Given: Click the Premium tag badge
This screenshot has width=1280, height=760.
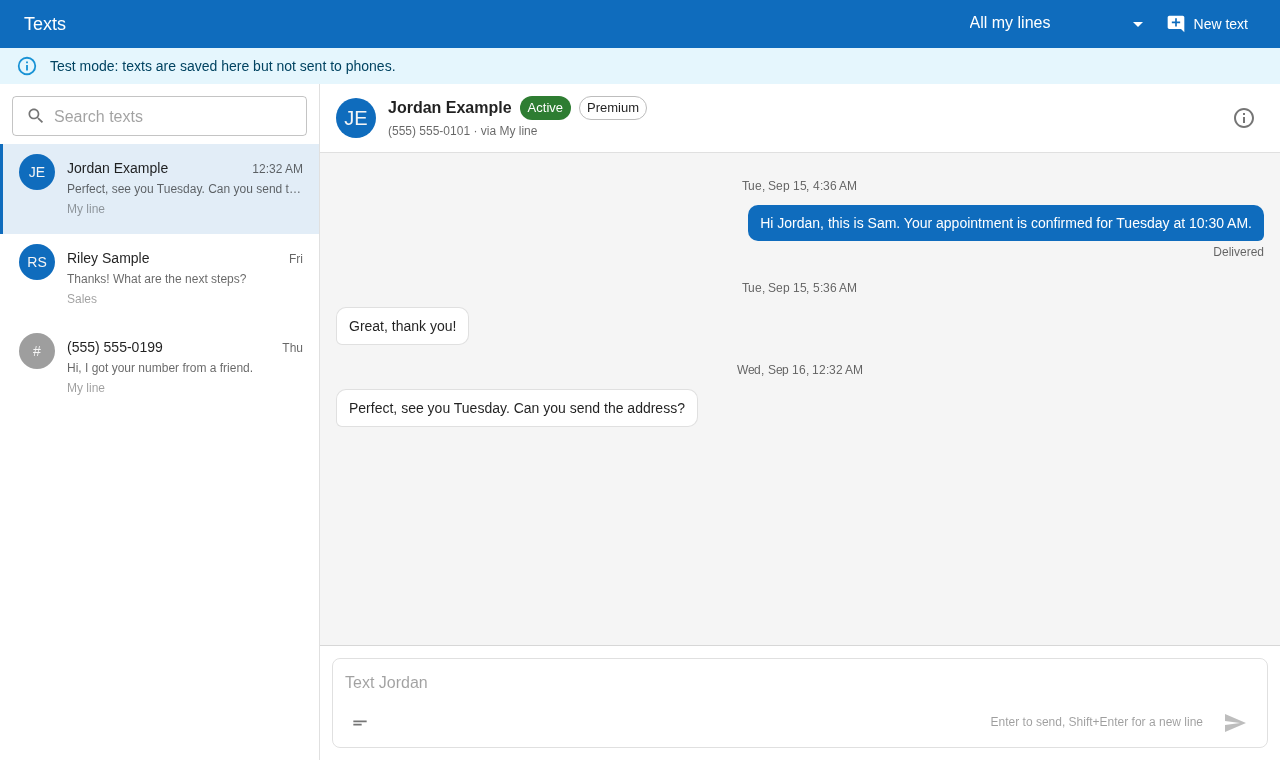Looking at the screenshot, I should point(613,108).
